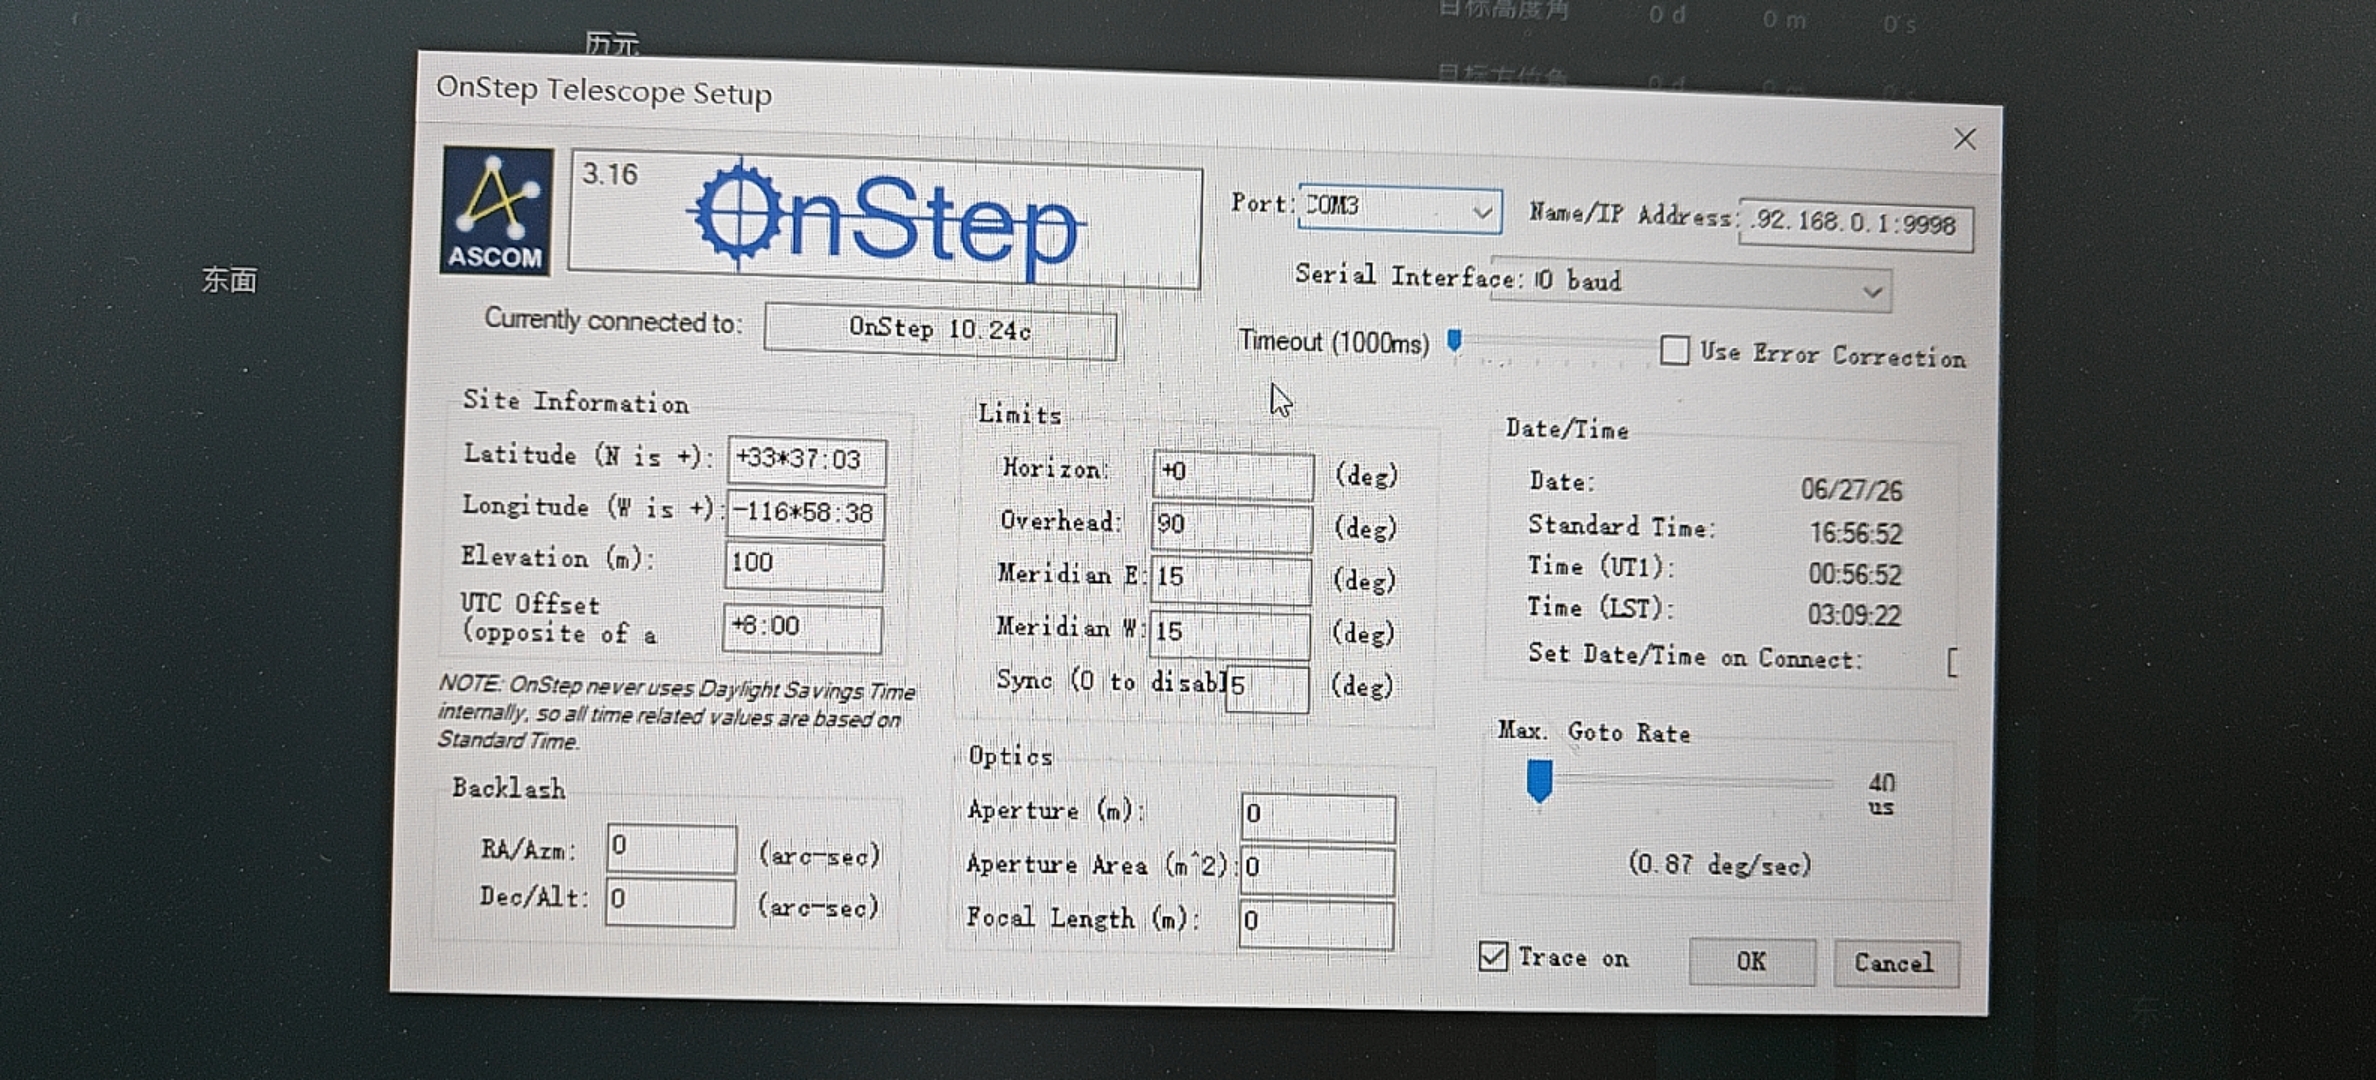Enable Use Error Correction checkbox
The image size is (2376, 1080).
click(x=1674, y=350)
